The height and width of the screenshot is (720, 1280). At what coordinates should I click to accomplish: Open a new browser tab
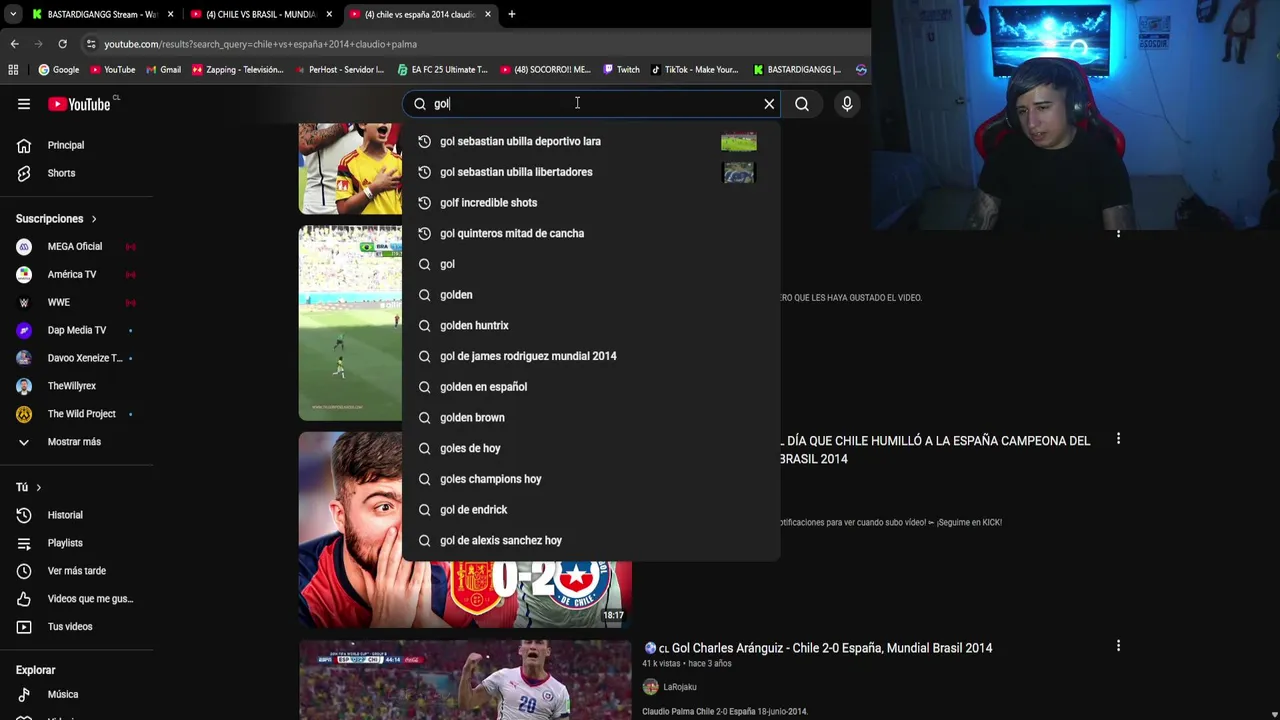[512, 14]
